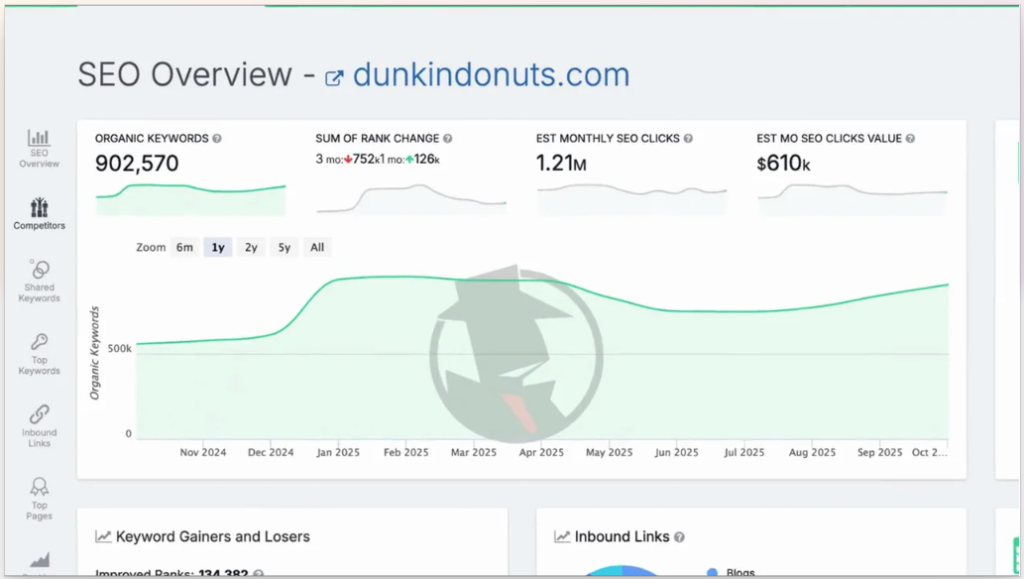
Task: Set chart zoom to All
Action: click(317, 247)
